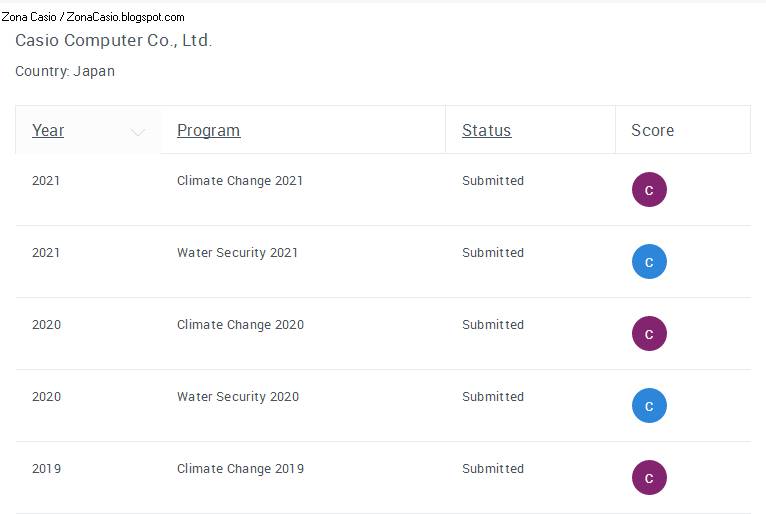This screenshot has height=514, width=766.
Task: Click the Submitted status for Water Security 2020
Action: point(493,397)
